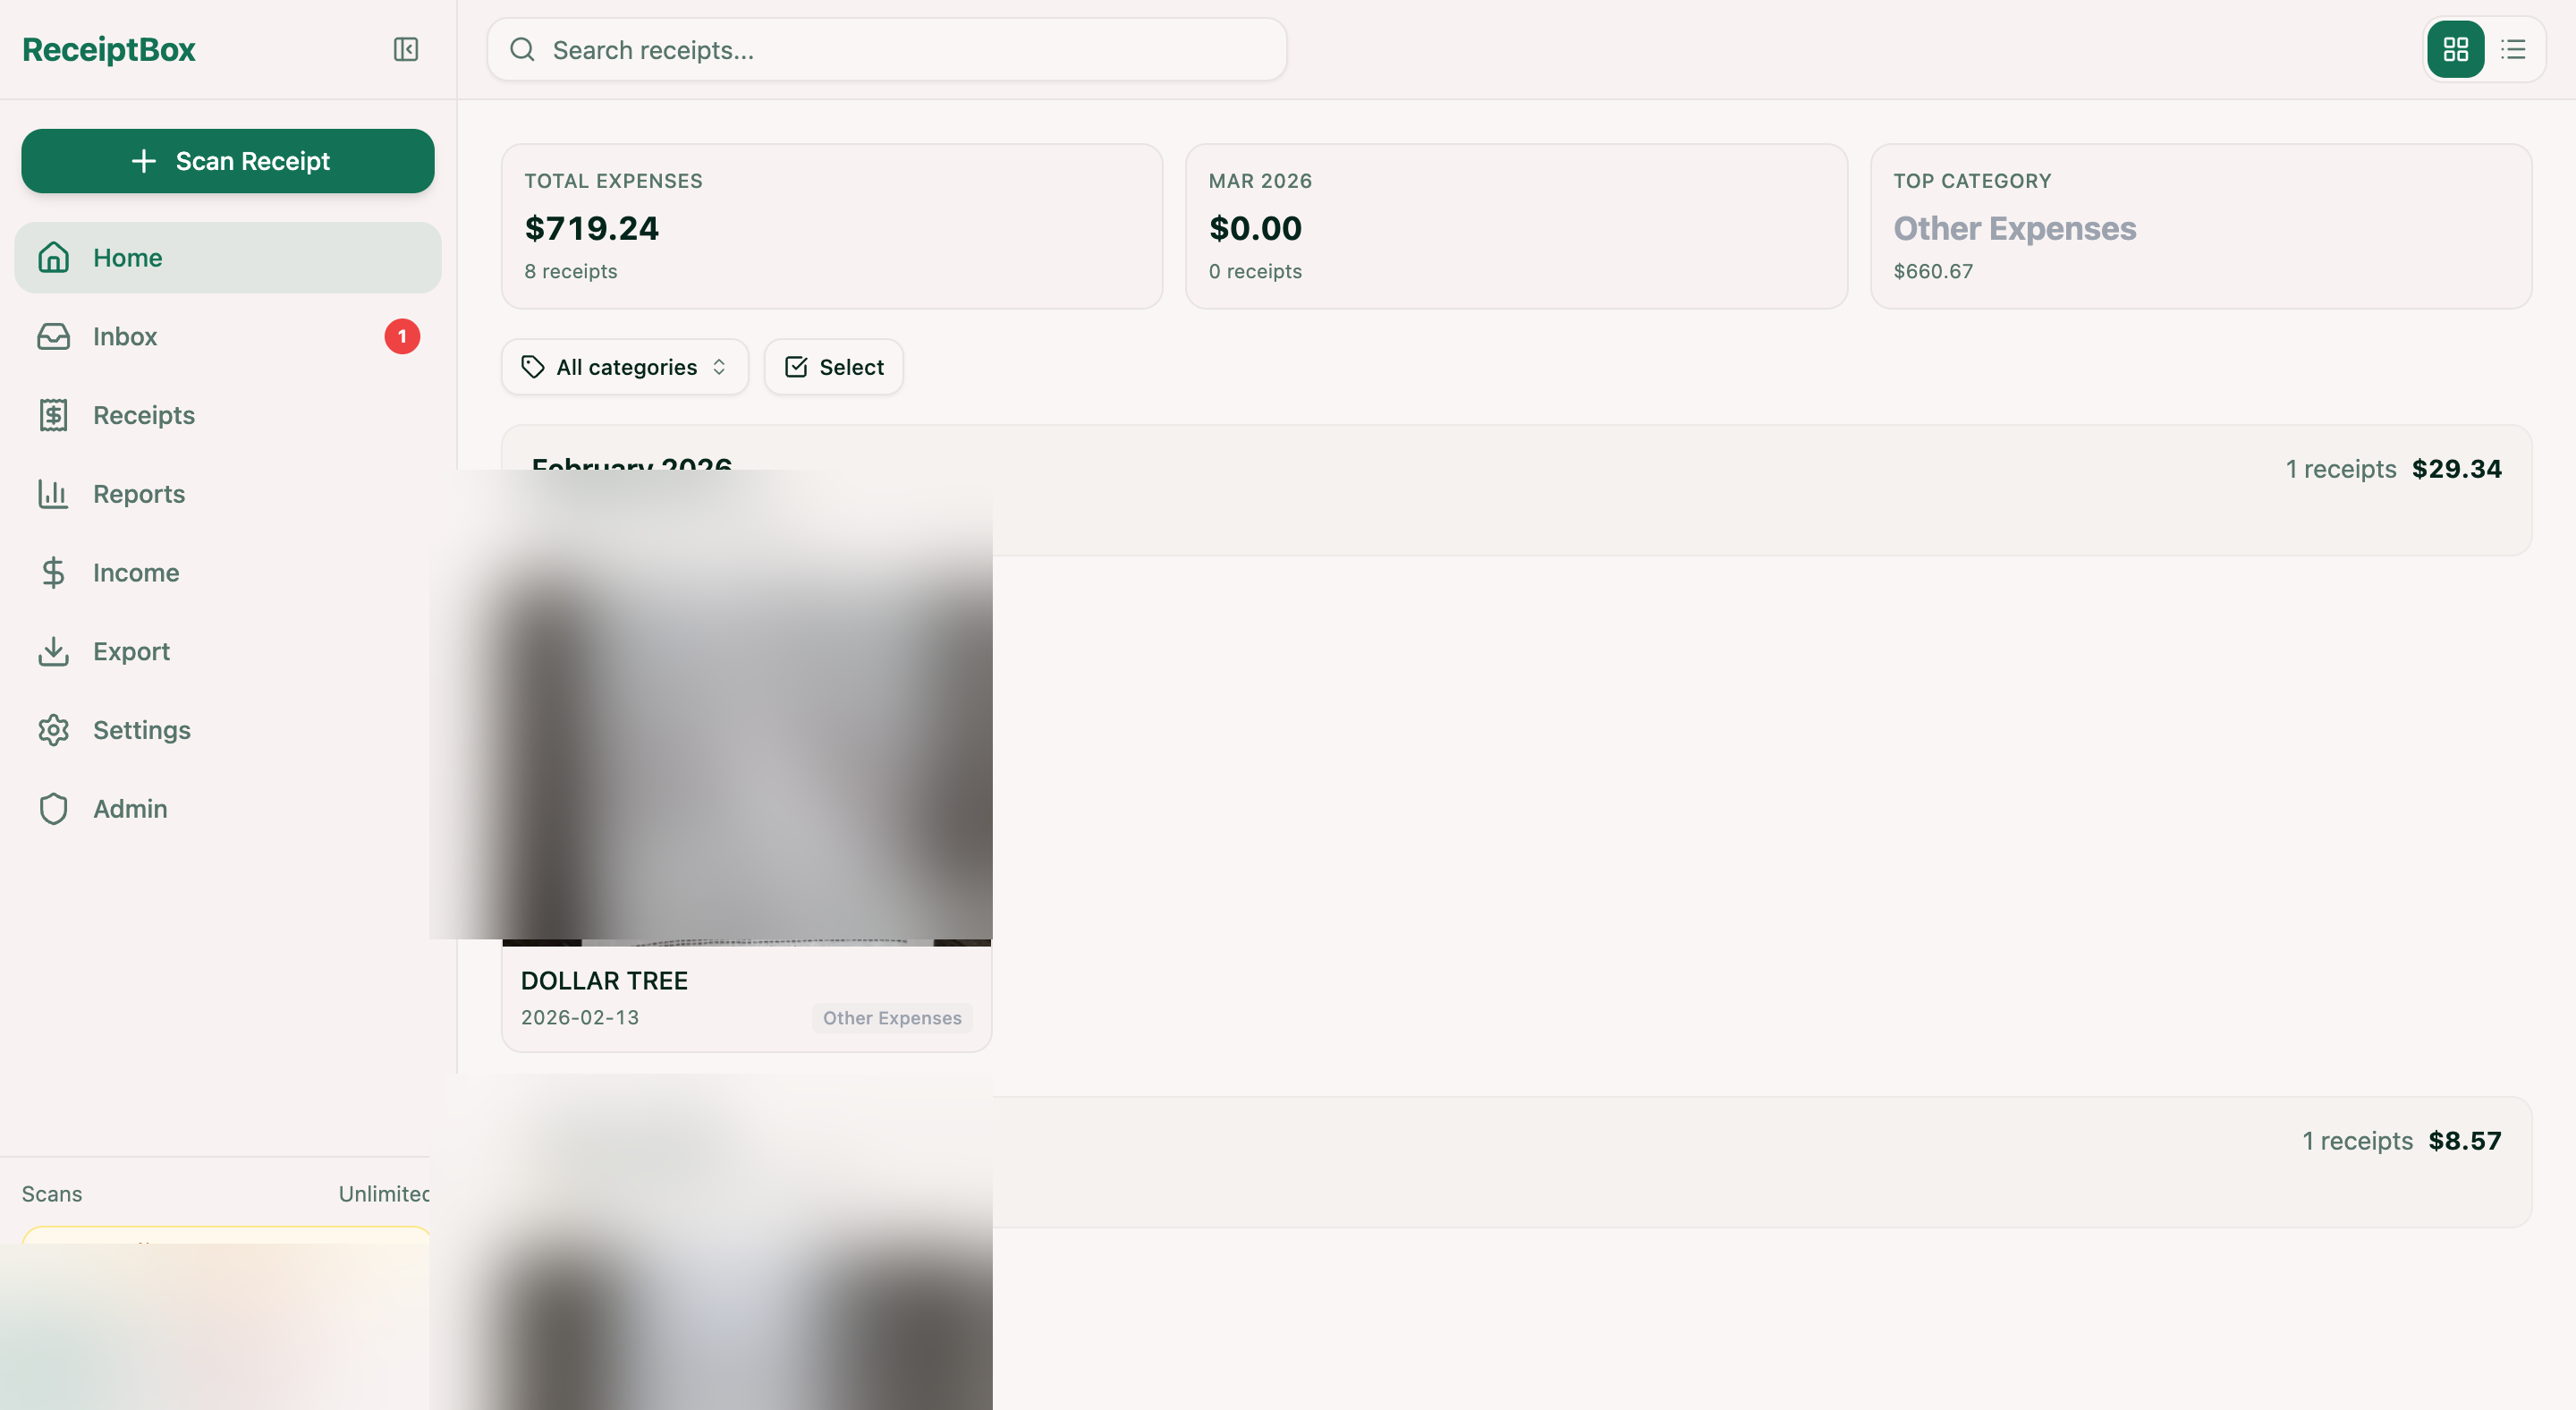Open Reports via the bar chart icon

53,493
